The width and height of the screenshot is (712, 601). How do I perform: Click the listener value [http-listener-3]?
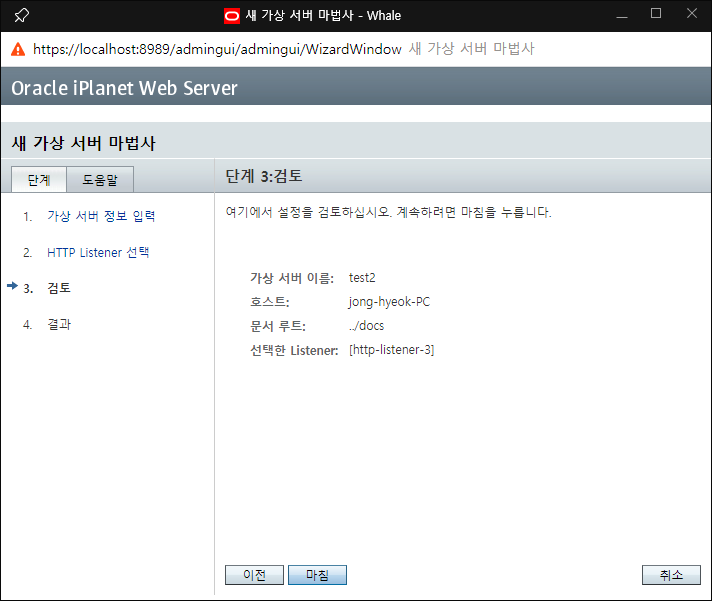click(391, 350)
